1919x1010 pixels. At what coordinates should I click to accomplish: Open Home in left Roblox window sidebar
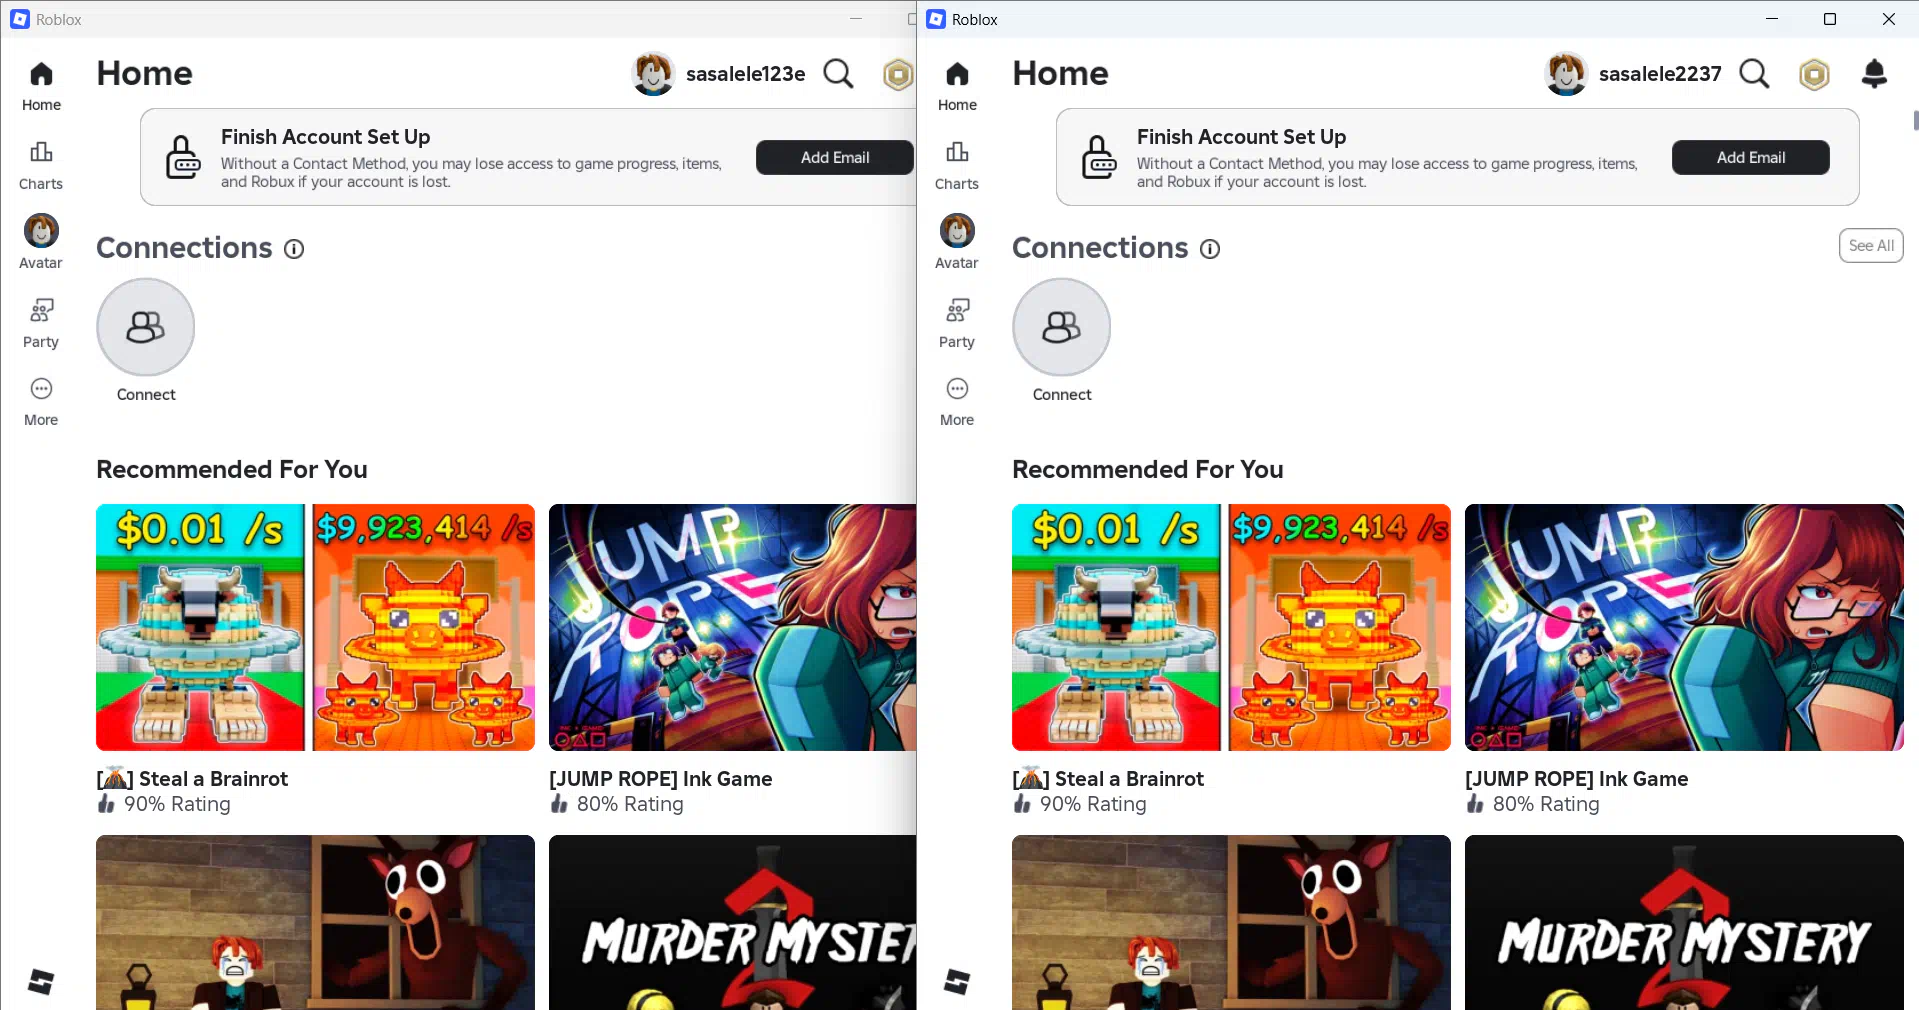pos(41,86)
